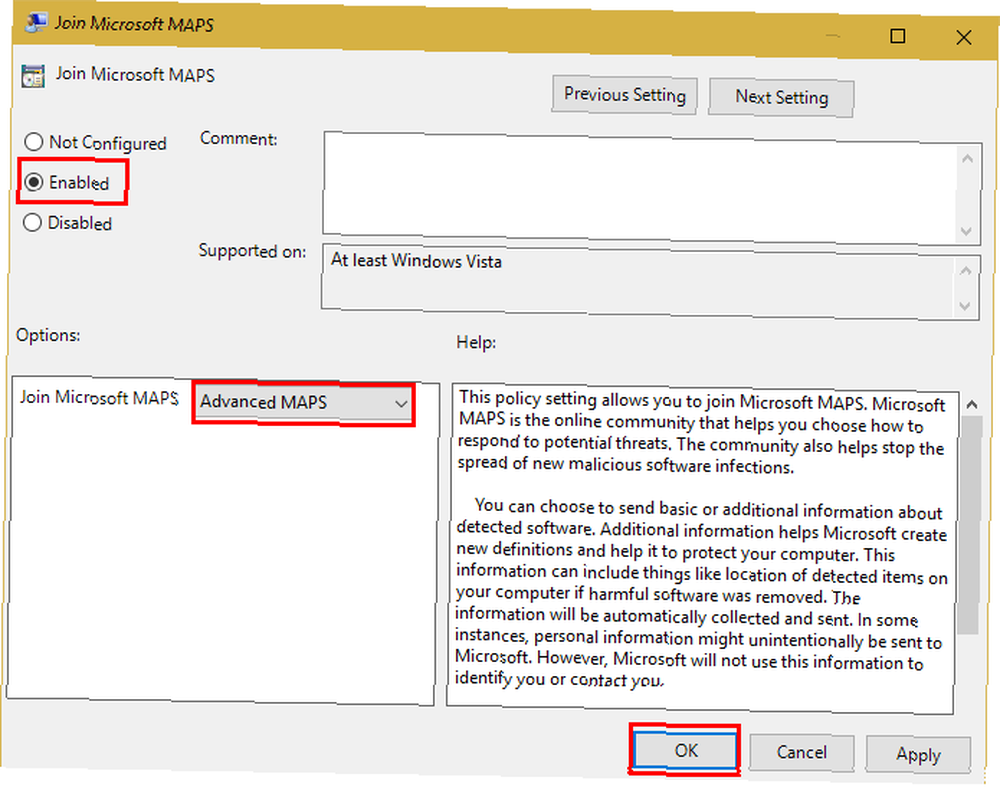Click the 'Options:' label

(48, 335)
